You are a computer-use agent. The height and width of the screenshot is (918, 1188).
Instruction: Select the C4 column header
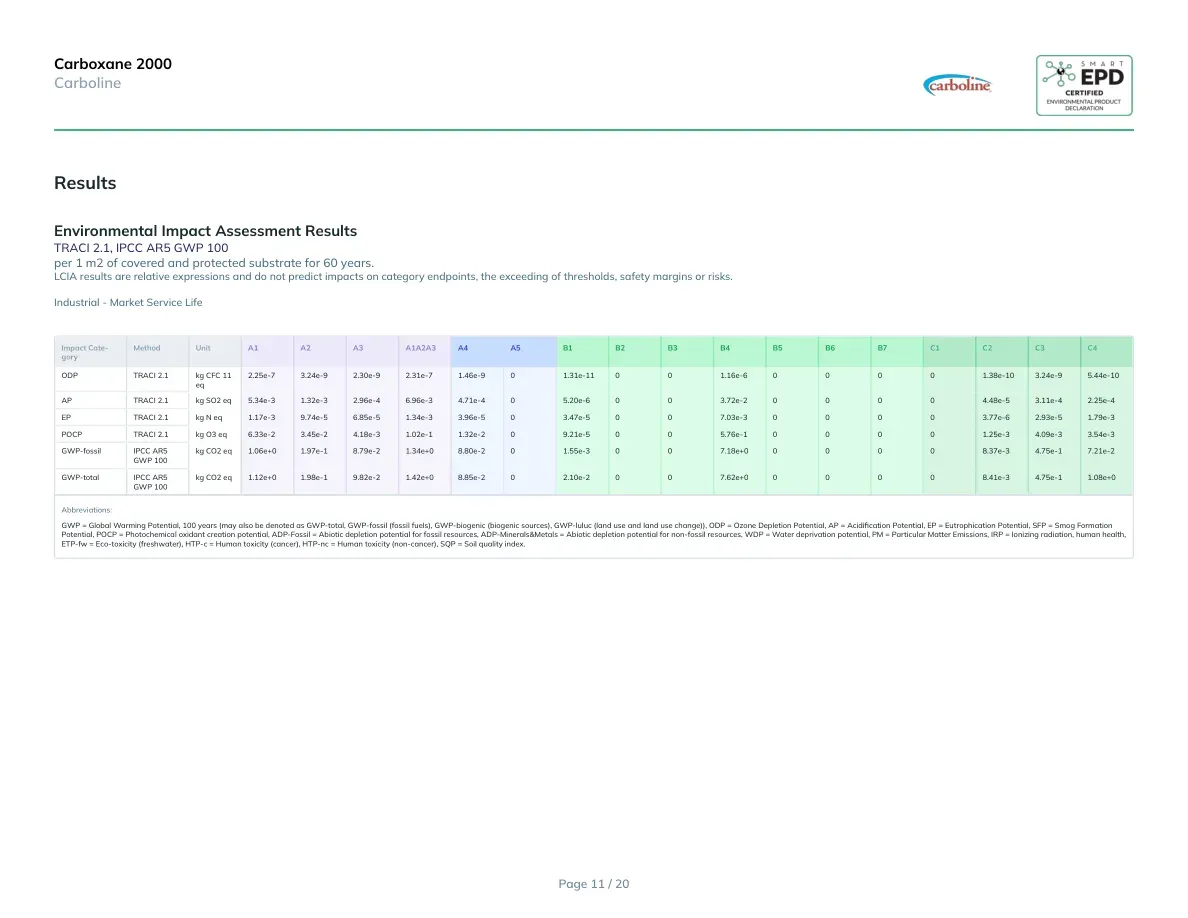(x=1092, y=348)
